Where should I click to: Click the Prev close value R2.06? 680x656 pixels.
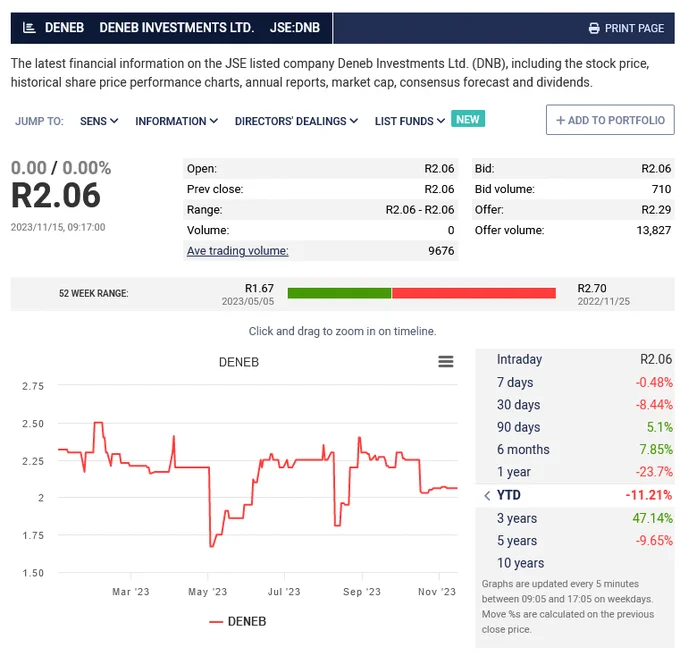coord(439,189)
